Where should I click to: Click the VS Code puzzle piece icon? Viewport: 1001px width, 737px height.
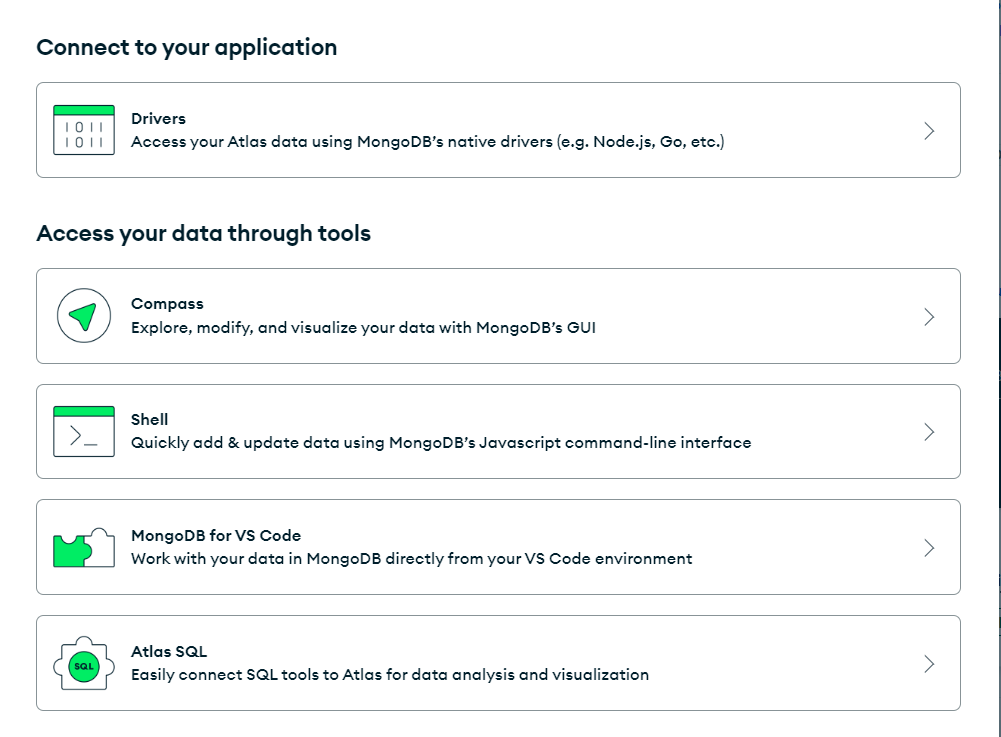[84, 548]
